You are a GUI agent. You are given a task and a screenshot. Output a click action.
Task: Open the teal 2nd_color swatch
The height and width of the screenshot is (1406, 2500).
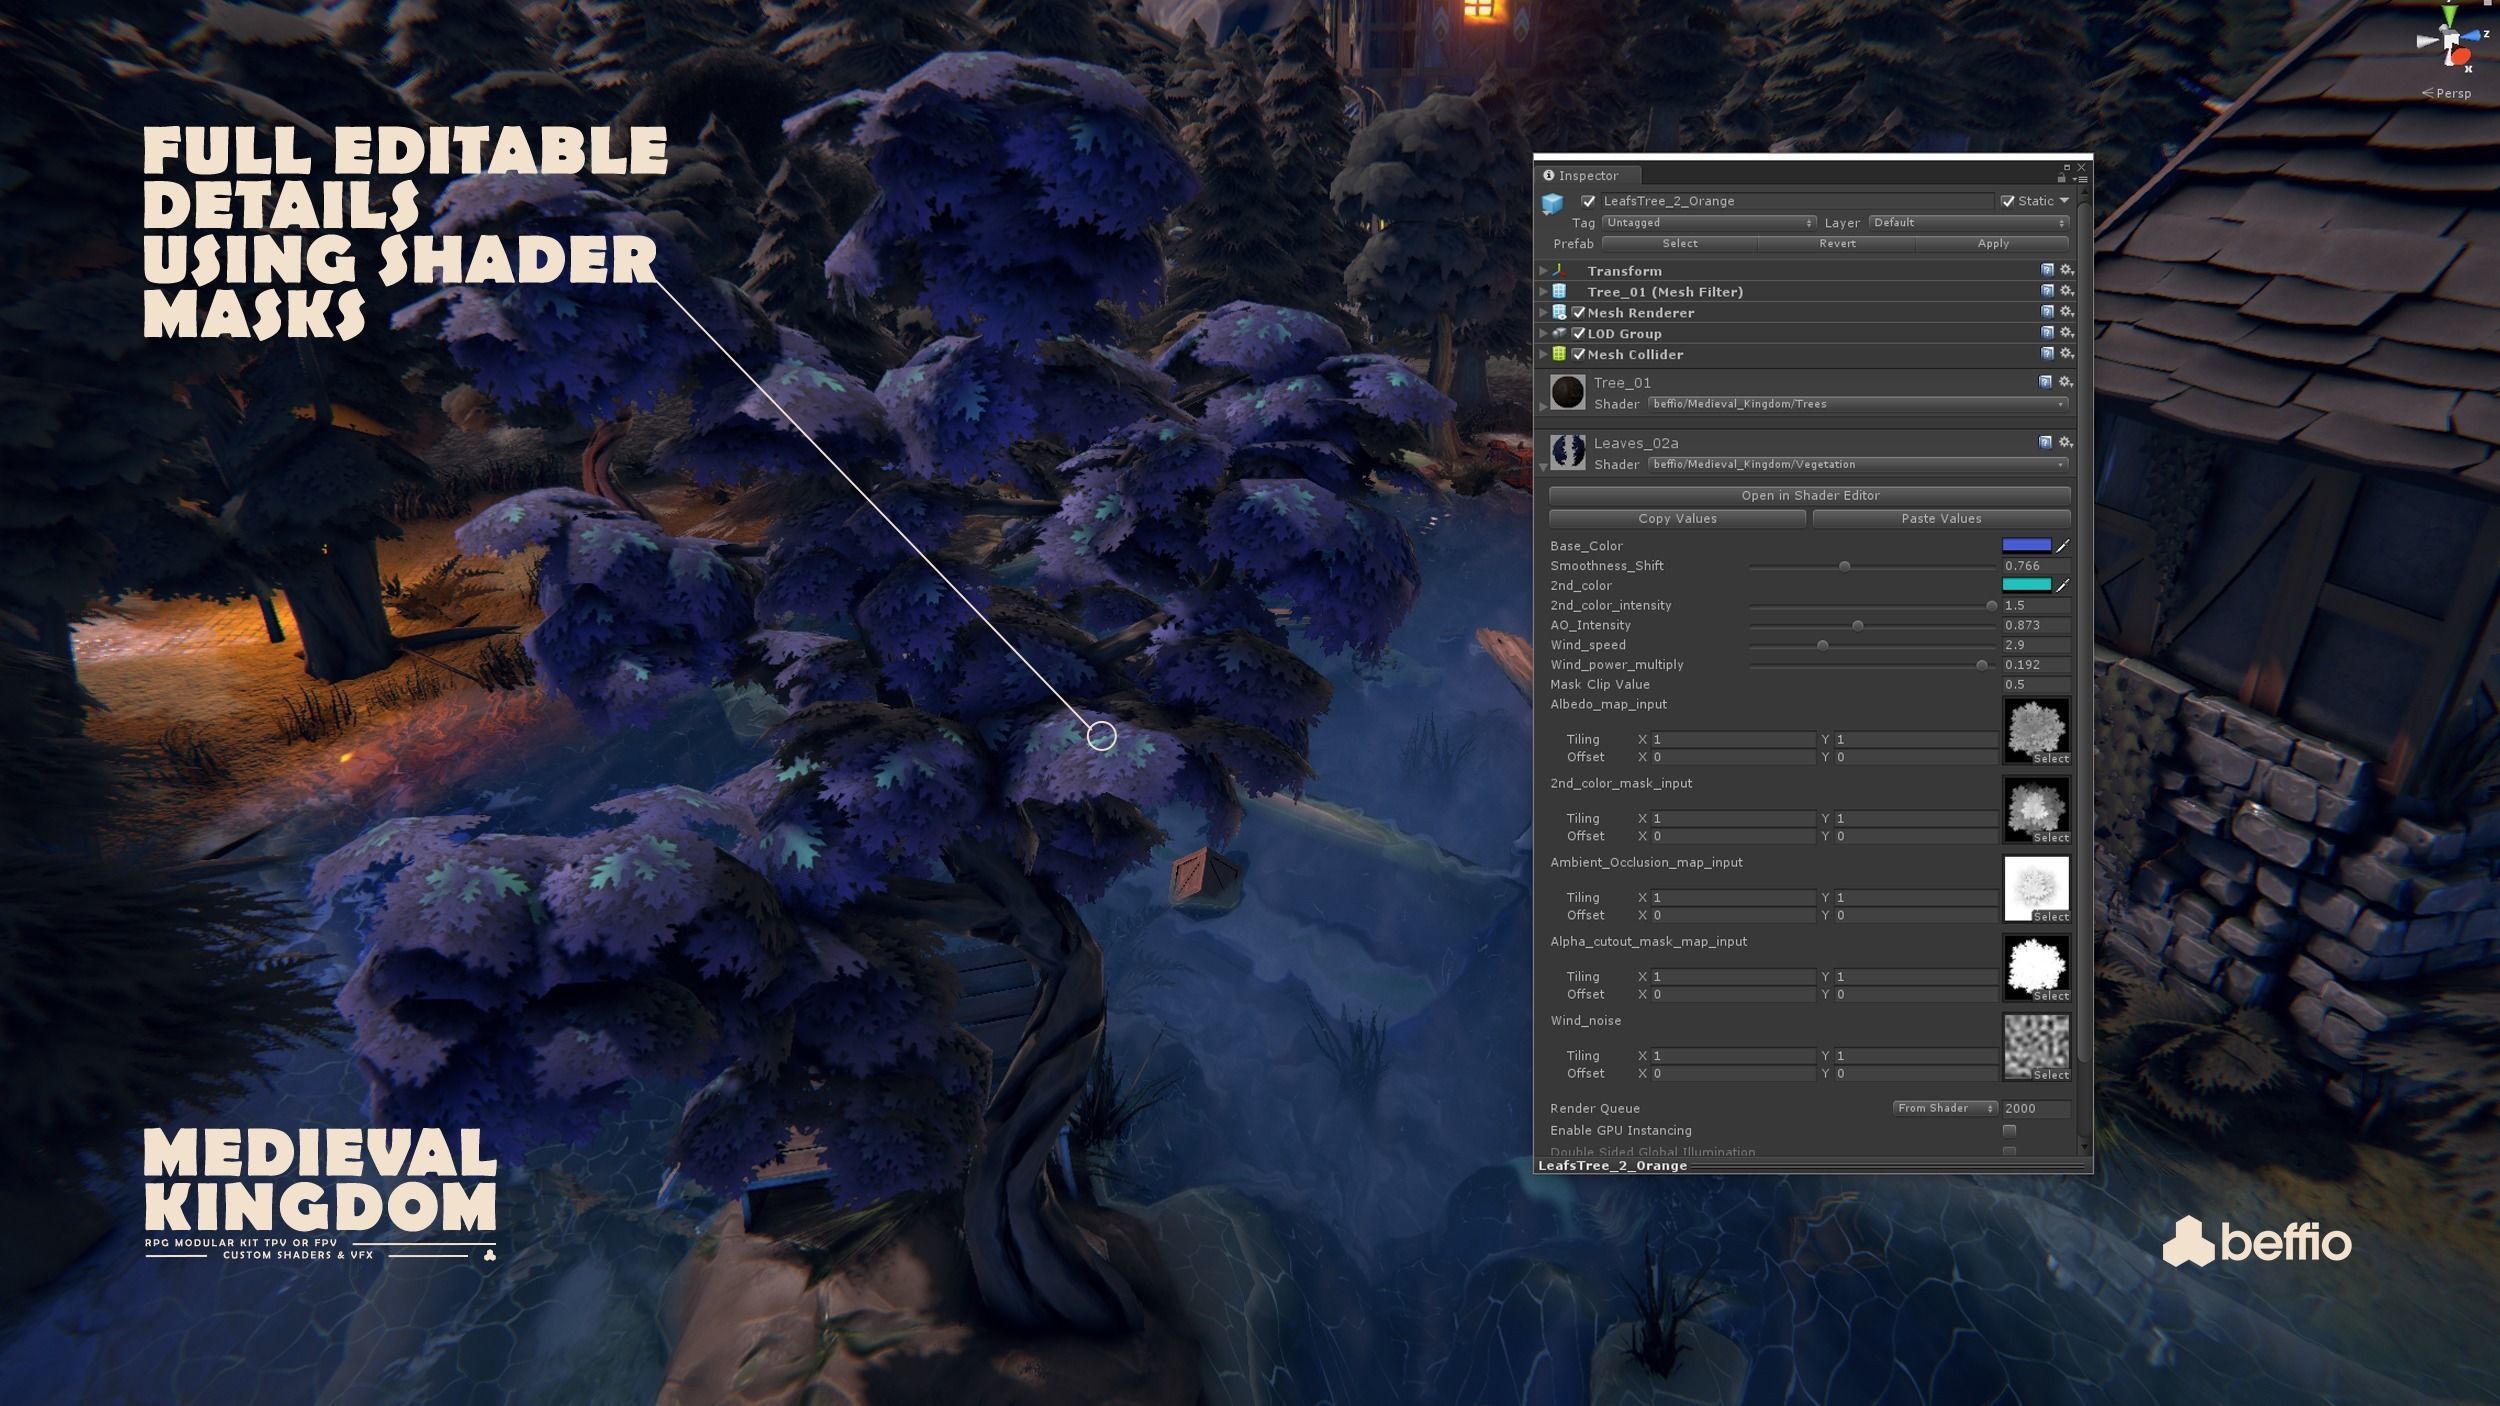point(2026,586)
